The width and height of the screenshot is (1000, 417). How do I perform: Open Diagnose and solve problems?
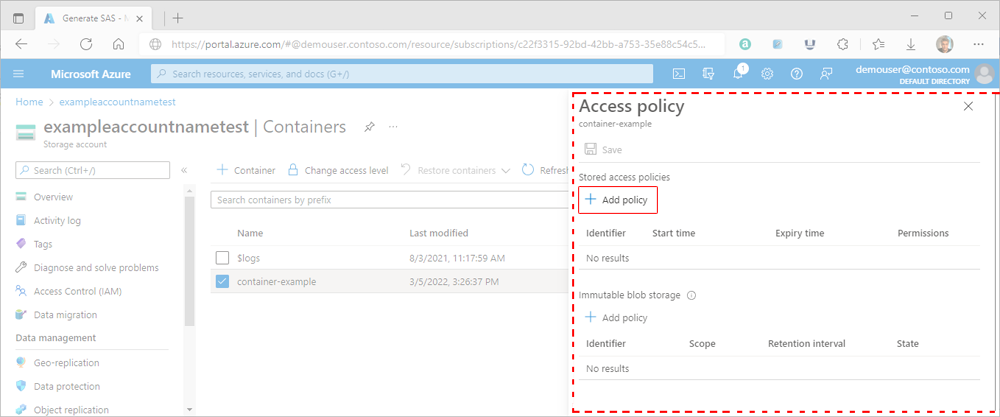96,268
